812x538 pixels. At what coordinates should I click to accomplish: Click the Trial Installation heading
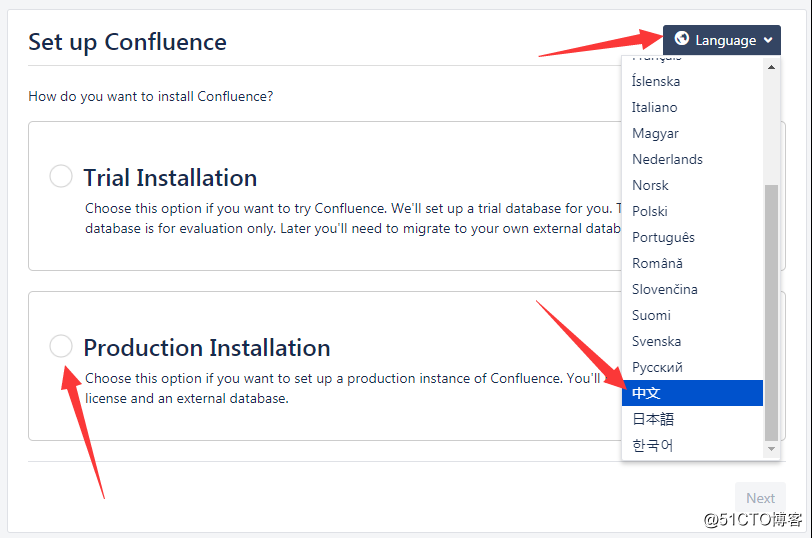pyautogui.click(x=170, y=178)
